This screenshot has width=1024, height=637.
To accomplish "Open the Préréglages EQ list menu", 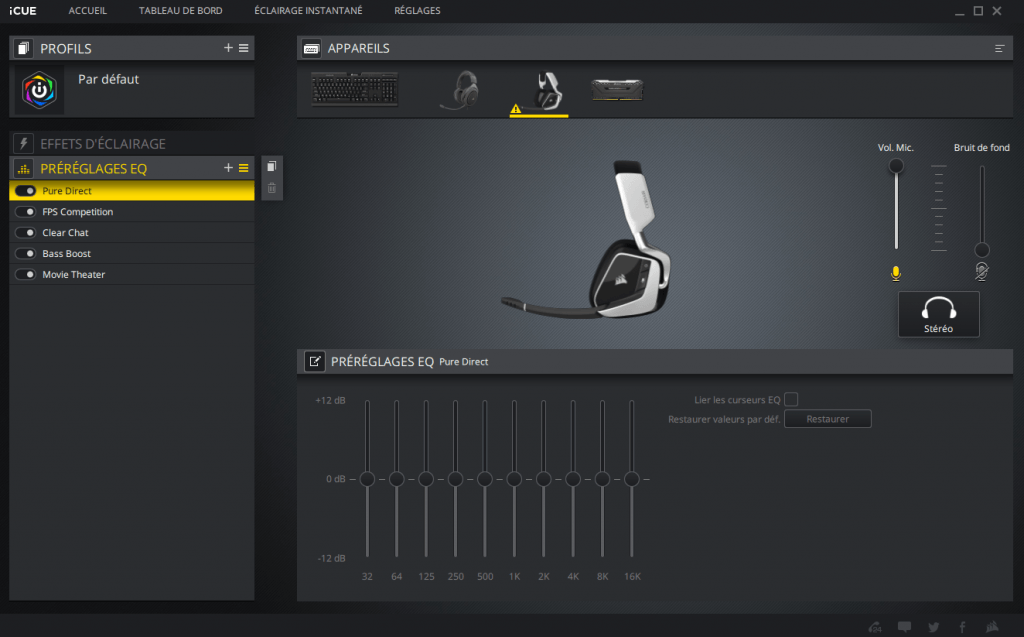I will coord(244,168).
